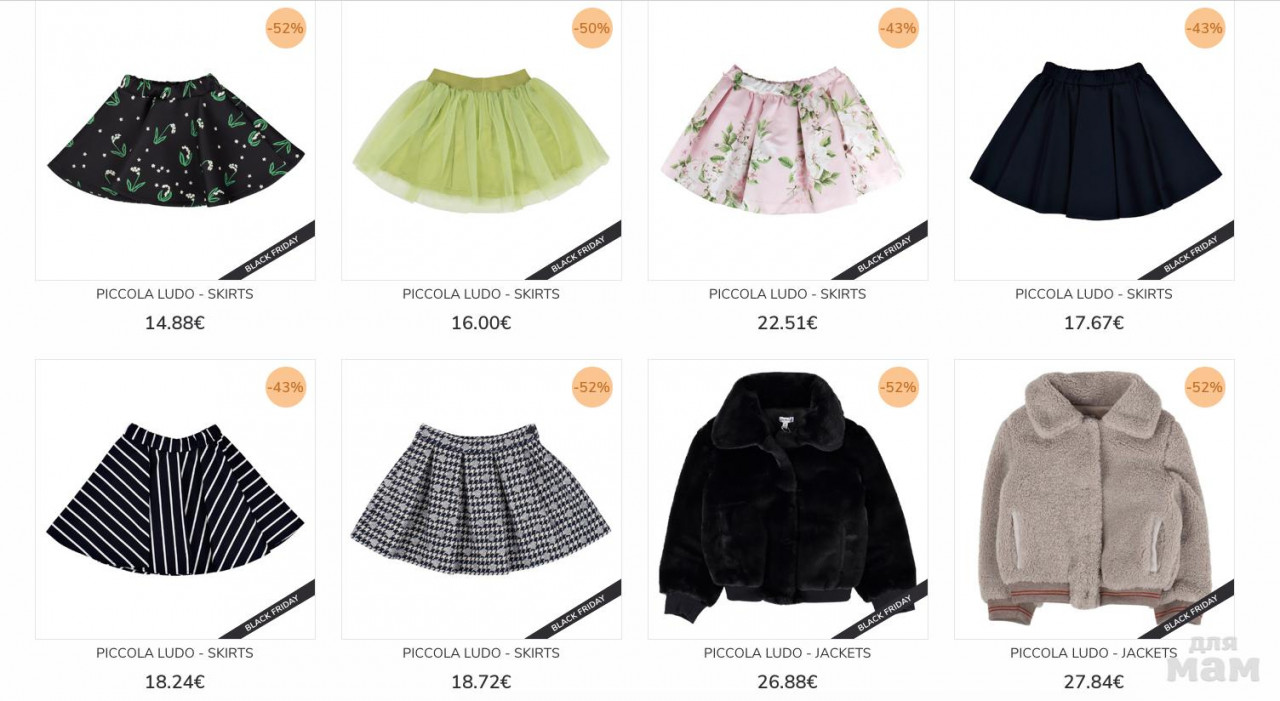Open the black lily-print skirt thumbnail
Image resolution: width=1280 pixels, height=701 pixels.
coord(175,140)
